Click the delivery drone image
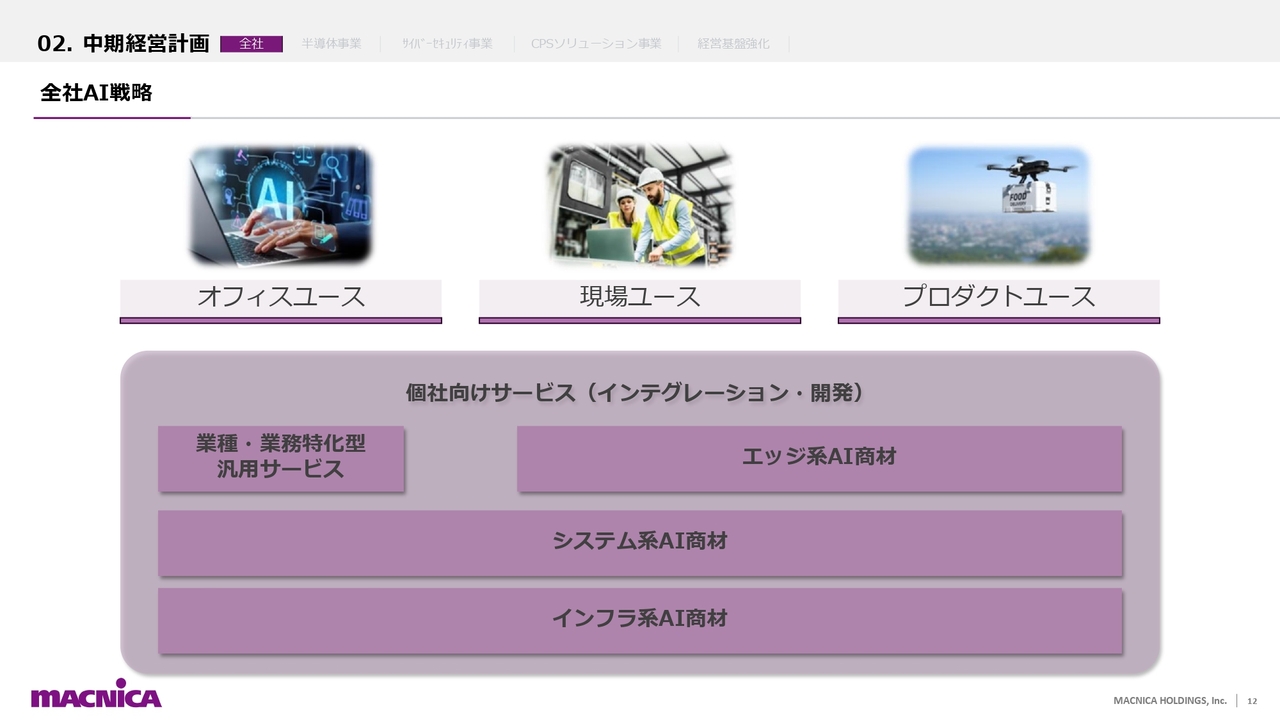Screen dimensions: 1280x720 pyautogui.click(x=998, y=206)
